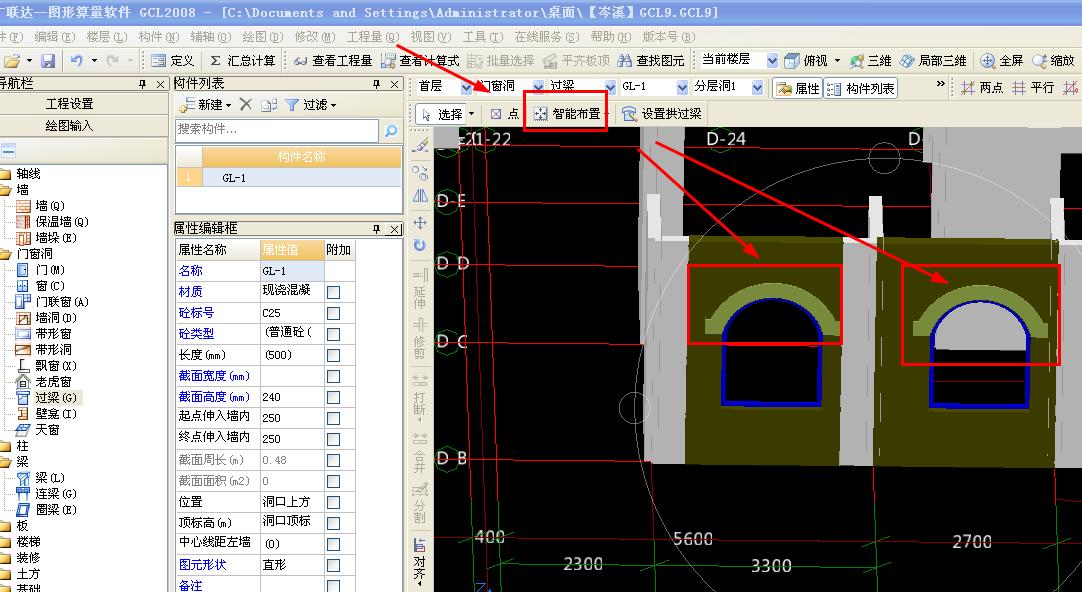Click the 搜索构件 search field
This screenshot has width=1082, height=592.
click(277, 130)
